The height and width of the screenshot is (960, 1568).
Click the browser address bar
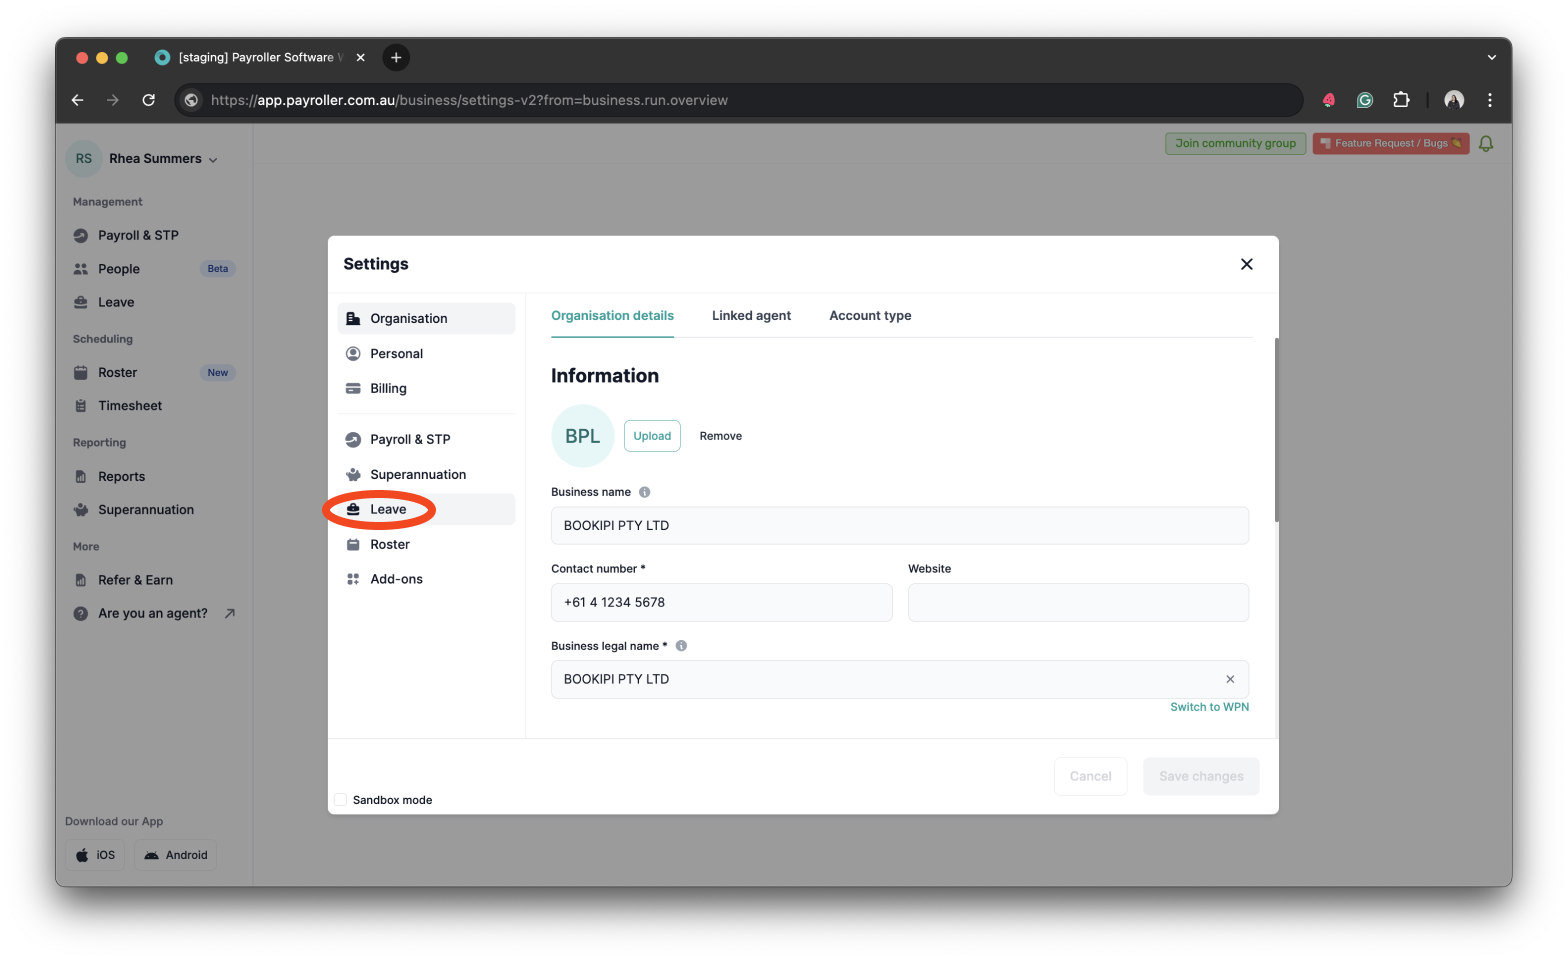(739, 100)
